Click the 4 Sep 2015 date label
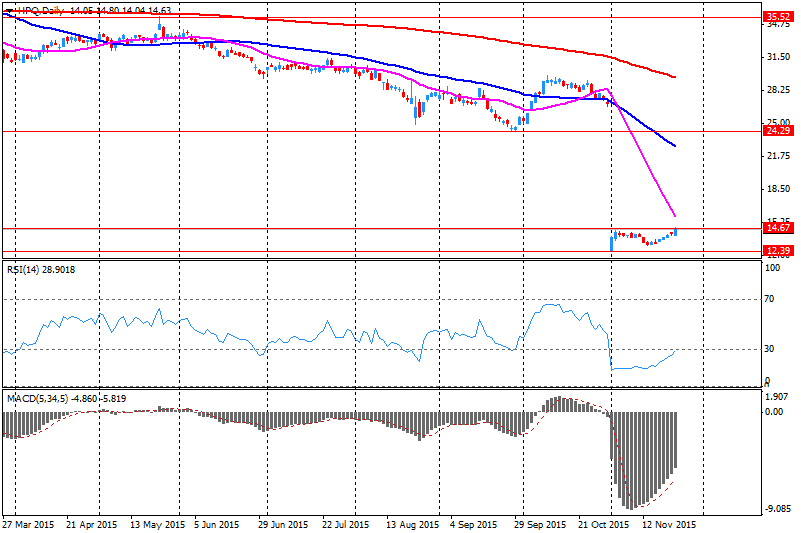This screenshot has width=801, height=533. tap(474, 525)
